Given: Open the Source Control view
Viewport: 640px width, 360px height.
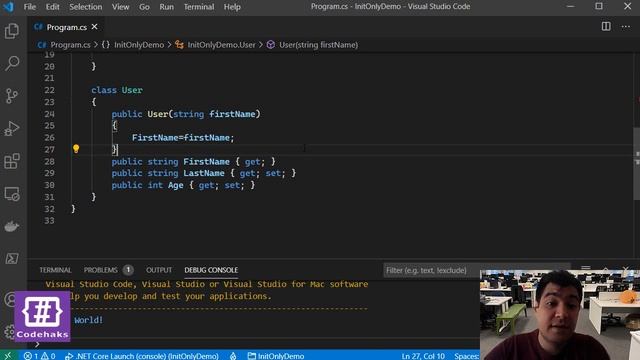Looking at the screenshot, I should pos(12,96).
